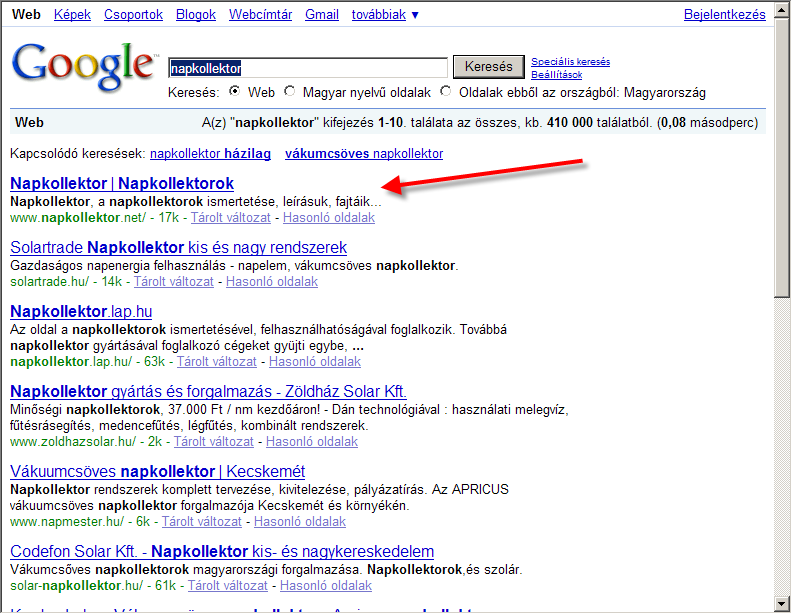Viewport: 792px width, 614px height.
Task: Open Hasonló oldalak for solartrade.hu
Action: pos(272,282)
